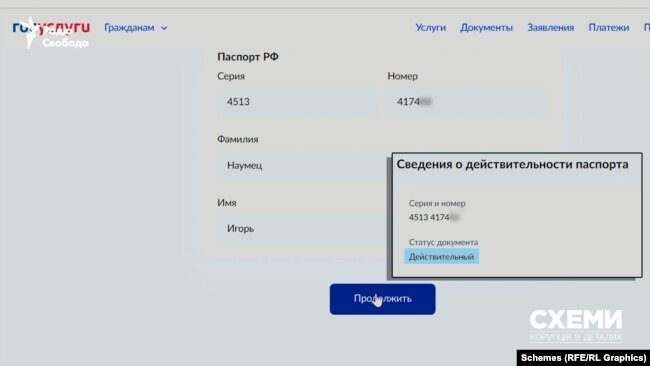Click the Продолжить button
Screen dimensions: 650x366
click(x=382, y=299)
